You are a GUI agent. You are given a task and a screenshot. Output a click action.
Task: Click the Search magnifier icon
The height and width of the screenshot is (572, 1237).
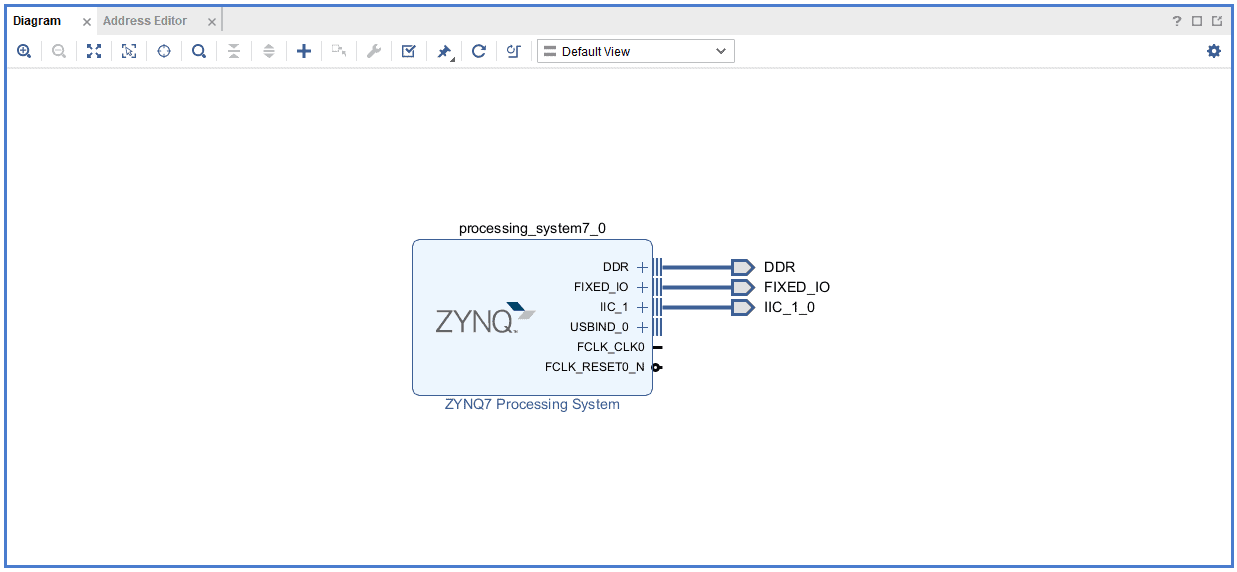point(199,51)
